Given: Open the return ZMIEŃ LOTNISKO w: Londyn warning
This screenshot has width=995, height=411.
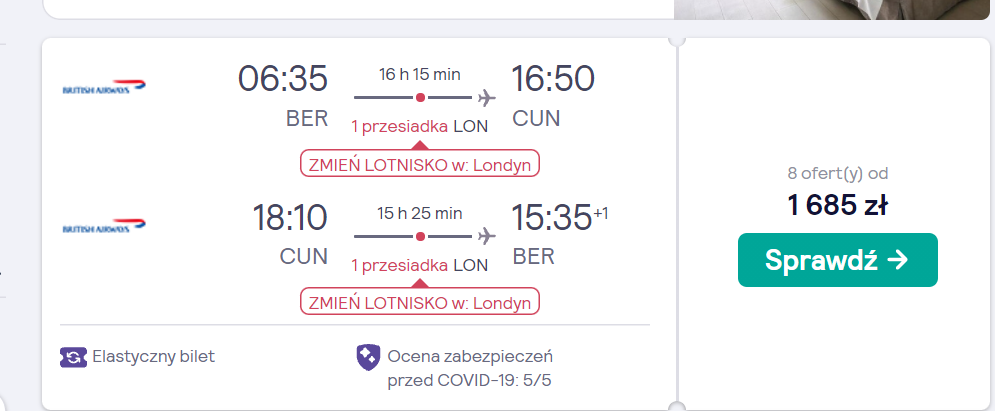Looking at the screenshot, I should coord(419,301).
